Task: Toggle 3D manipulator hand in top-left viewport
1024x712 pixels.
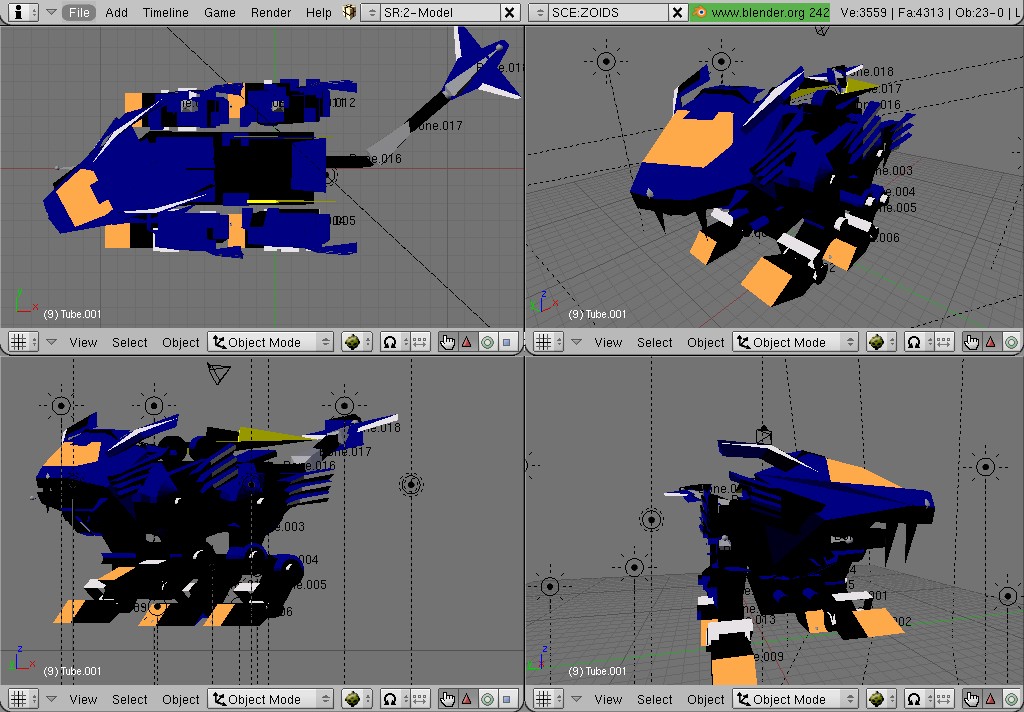Action: (447, 342)
